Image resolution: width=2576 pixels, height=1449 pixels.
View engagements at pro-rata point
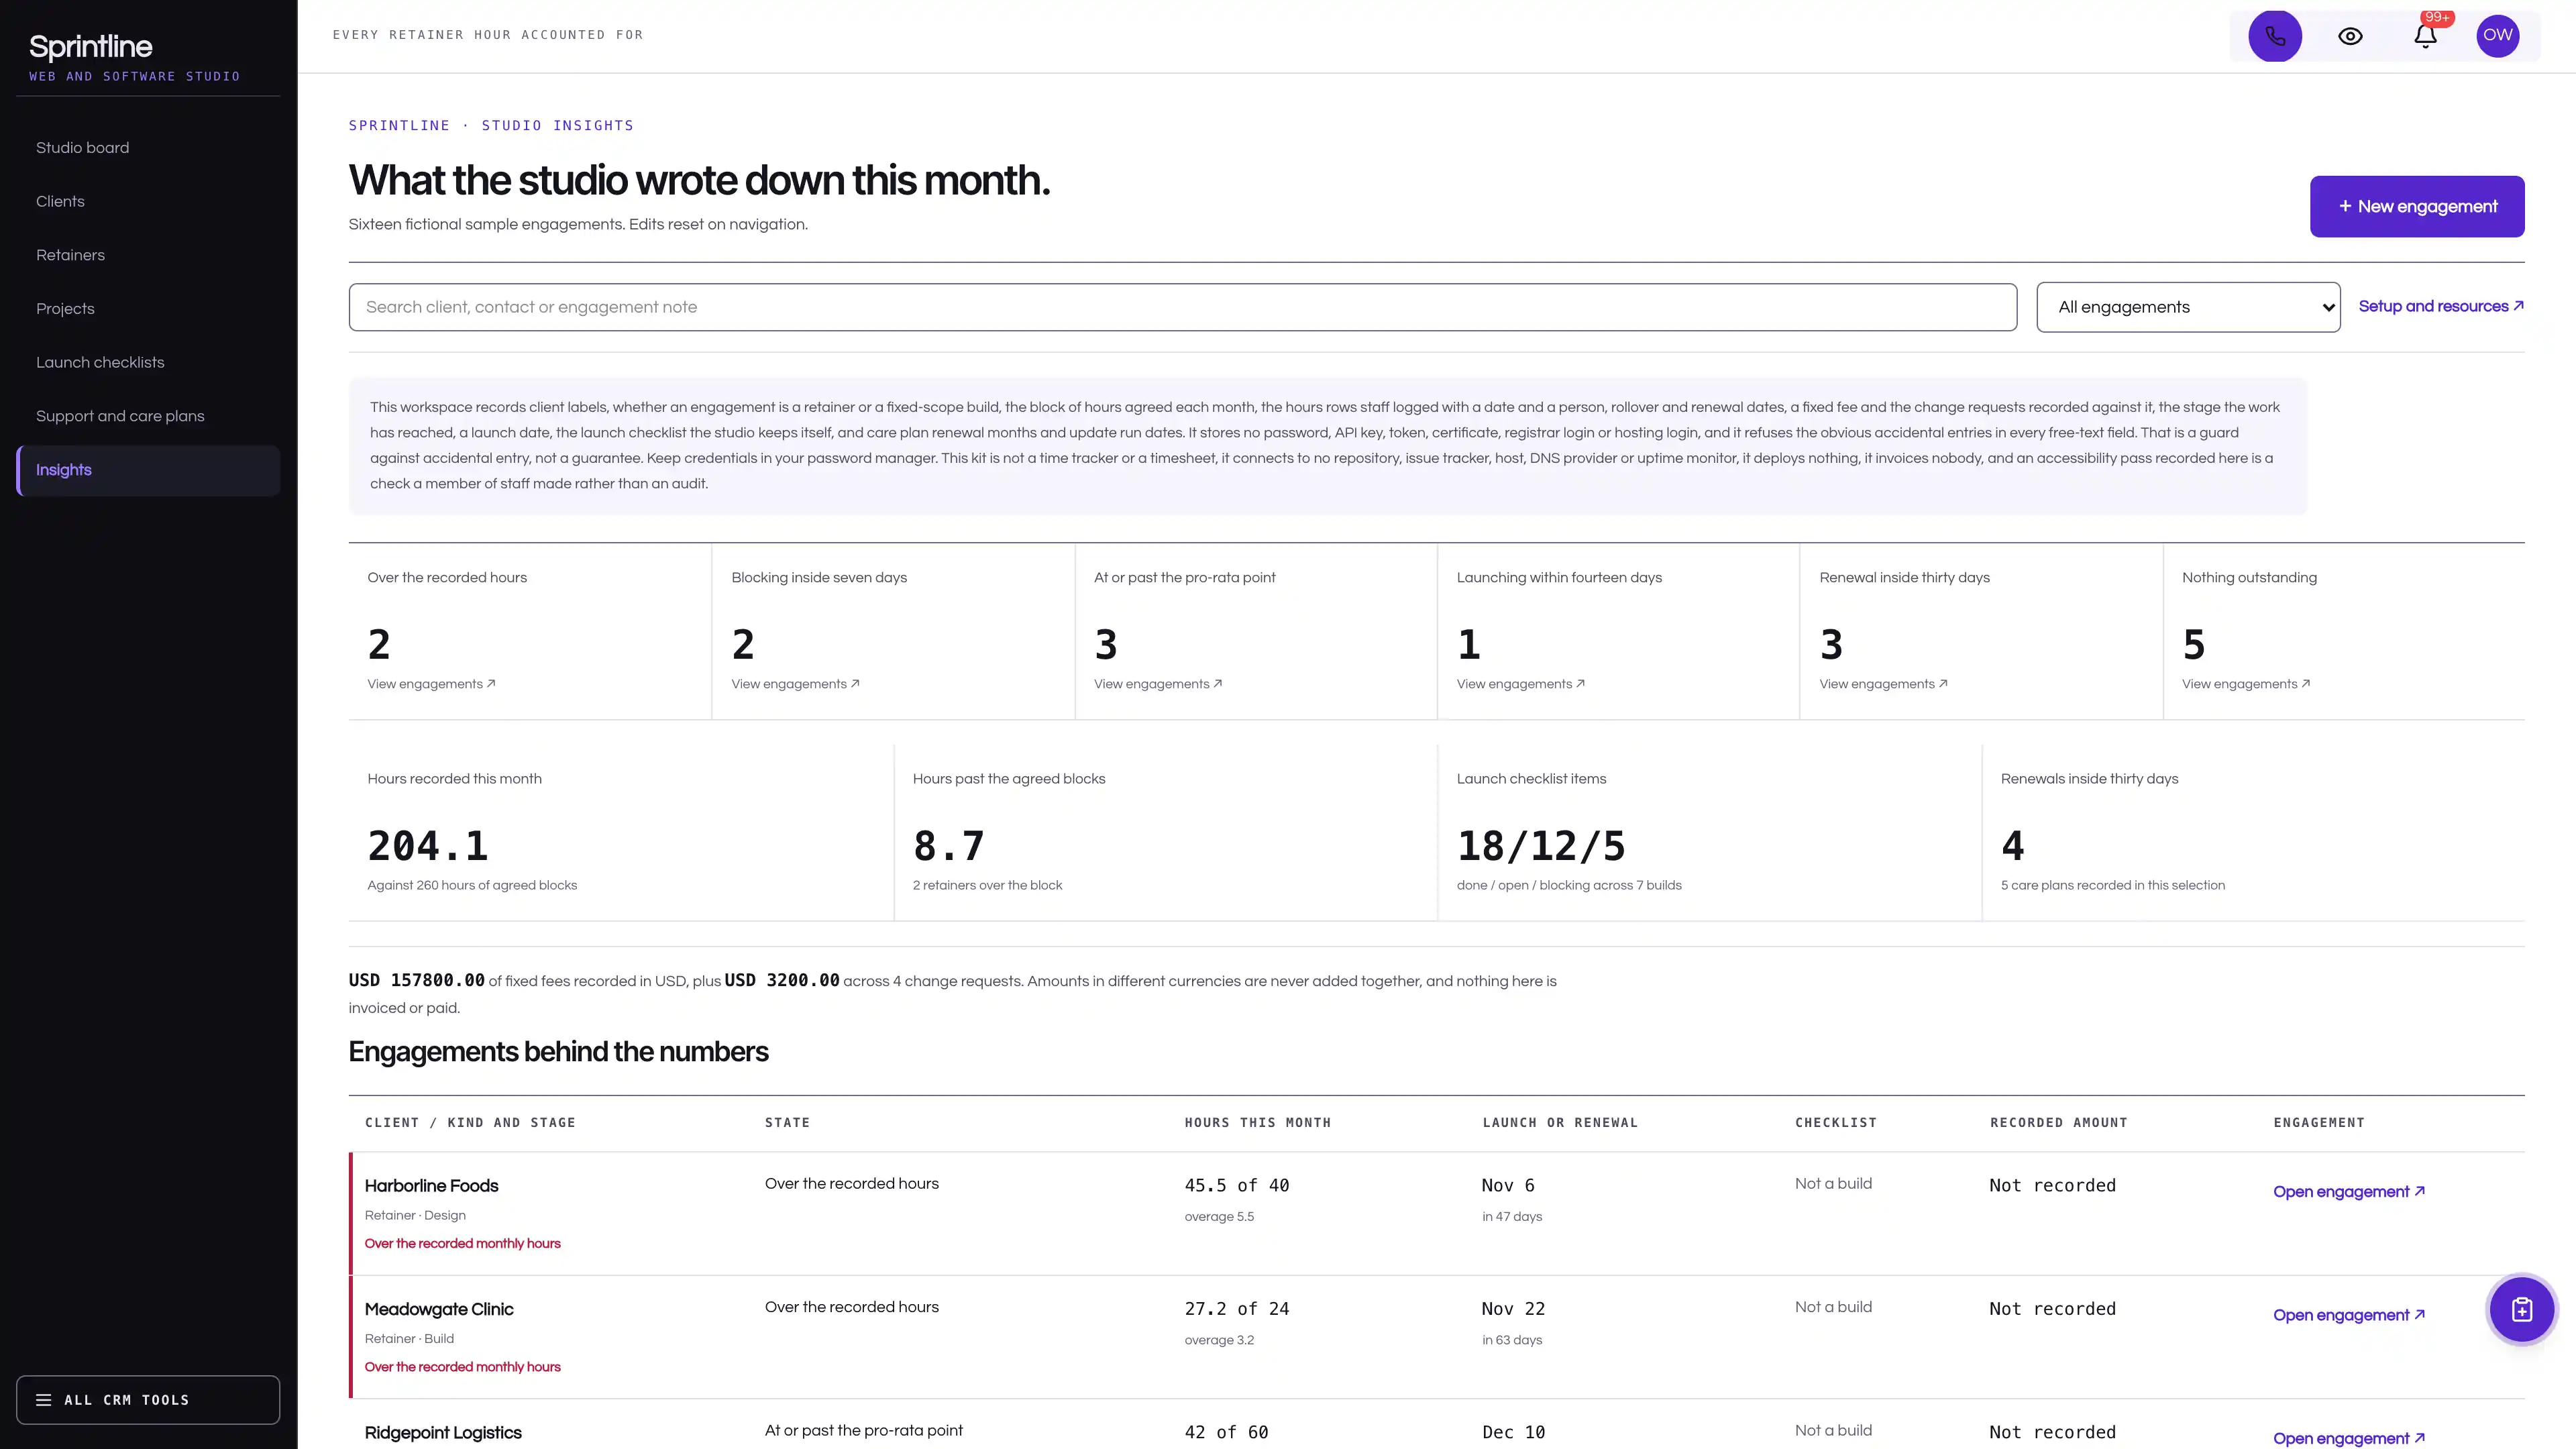[1158, 684]
